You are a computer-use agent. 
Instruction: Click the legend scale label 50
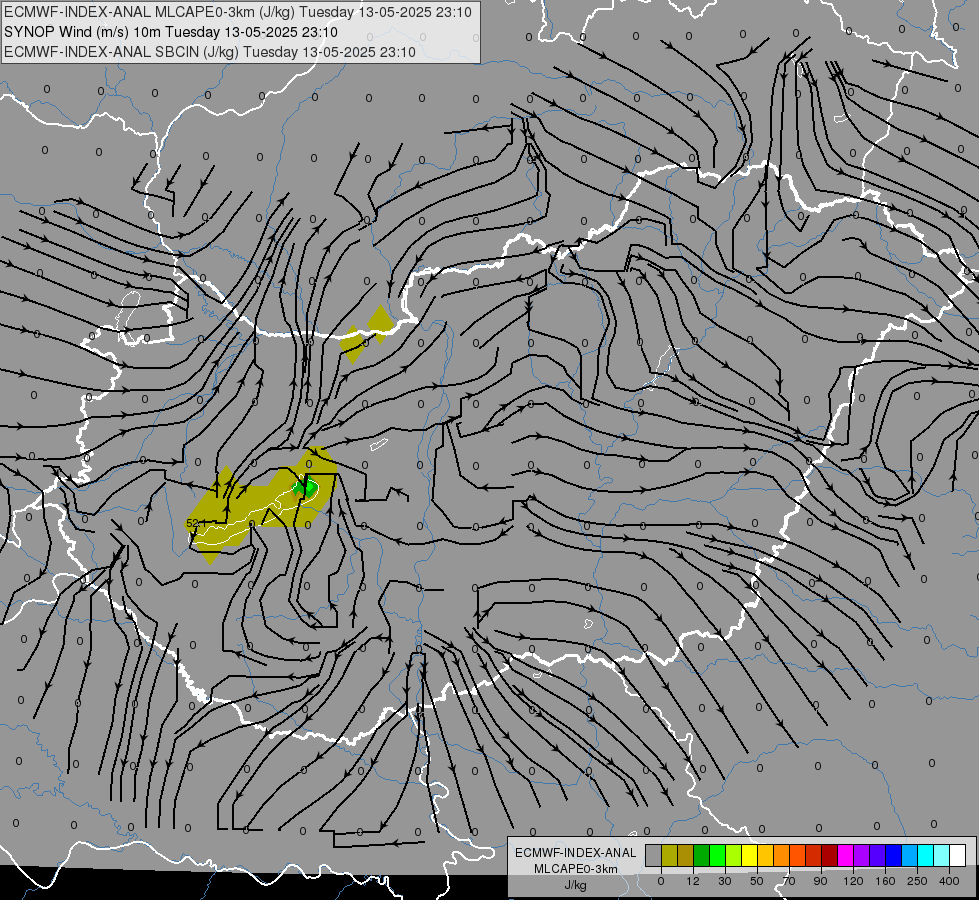pos(757,881)
